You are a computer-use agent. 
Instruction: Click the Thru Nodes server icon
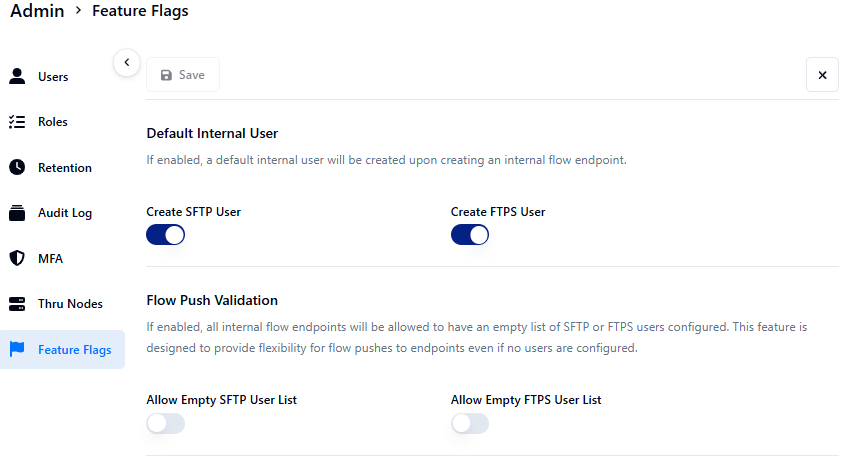[x=17, y=303]
